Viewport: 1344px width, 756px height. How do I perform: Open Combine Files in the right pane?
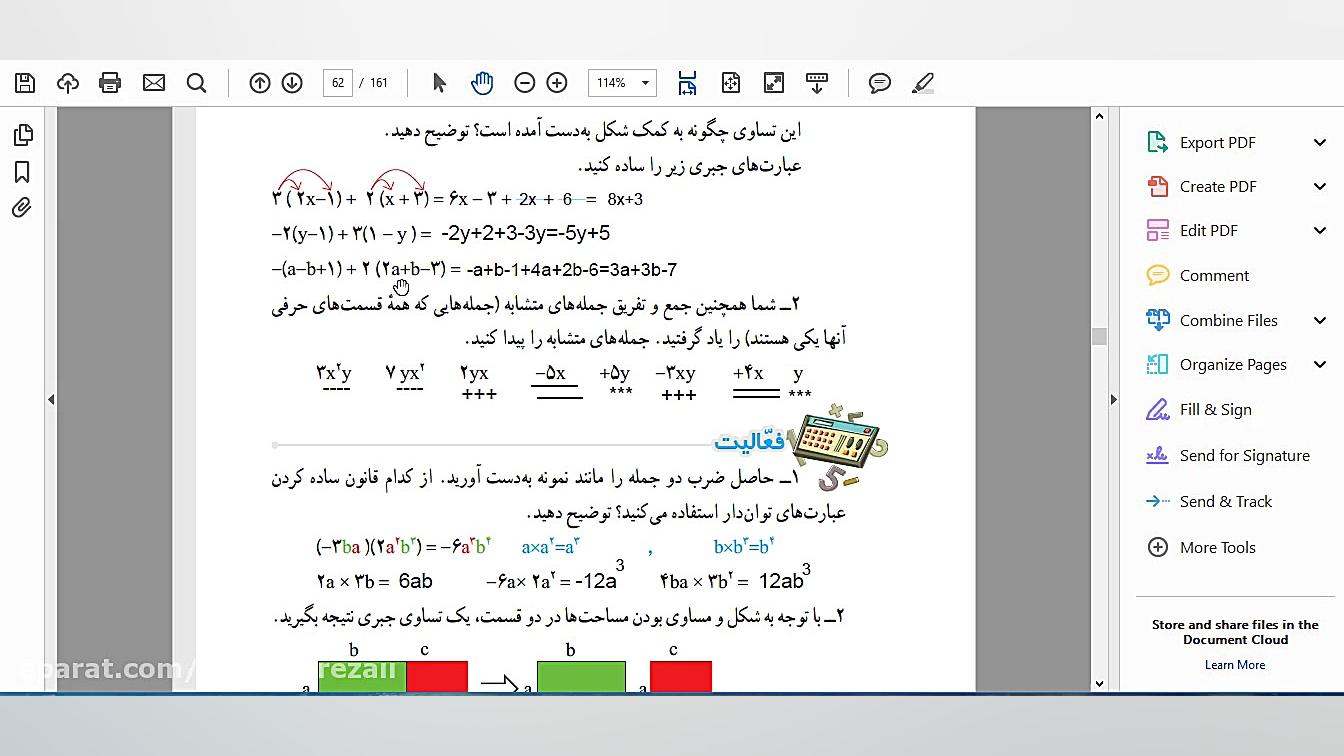click(x=1228, y=320)
